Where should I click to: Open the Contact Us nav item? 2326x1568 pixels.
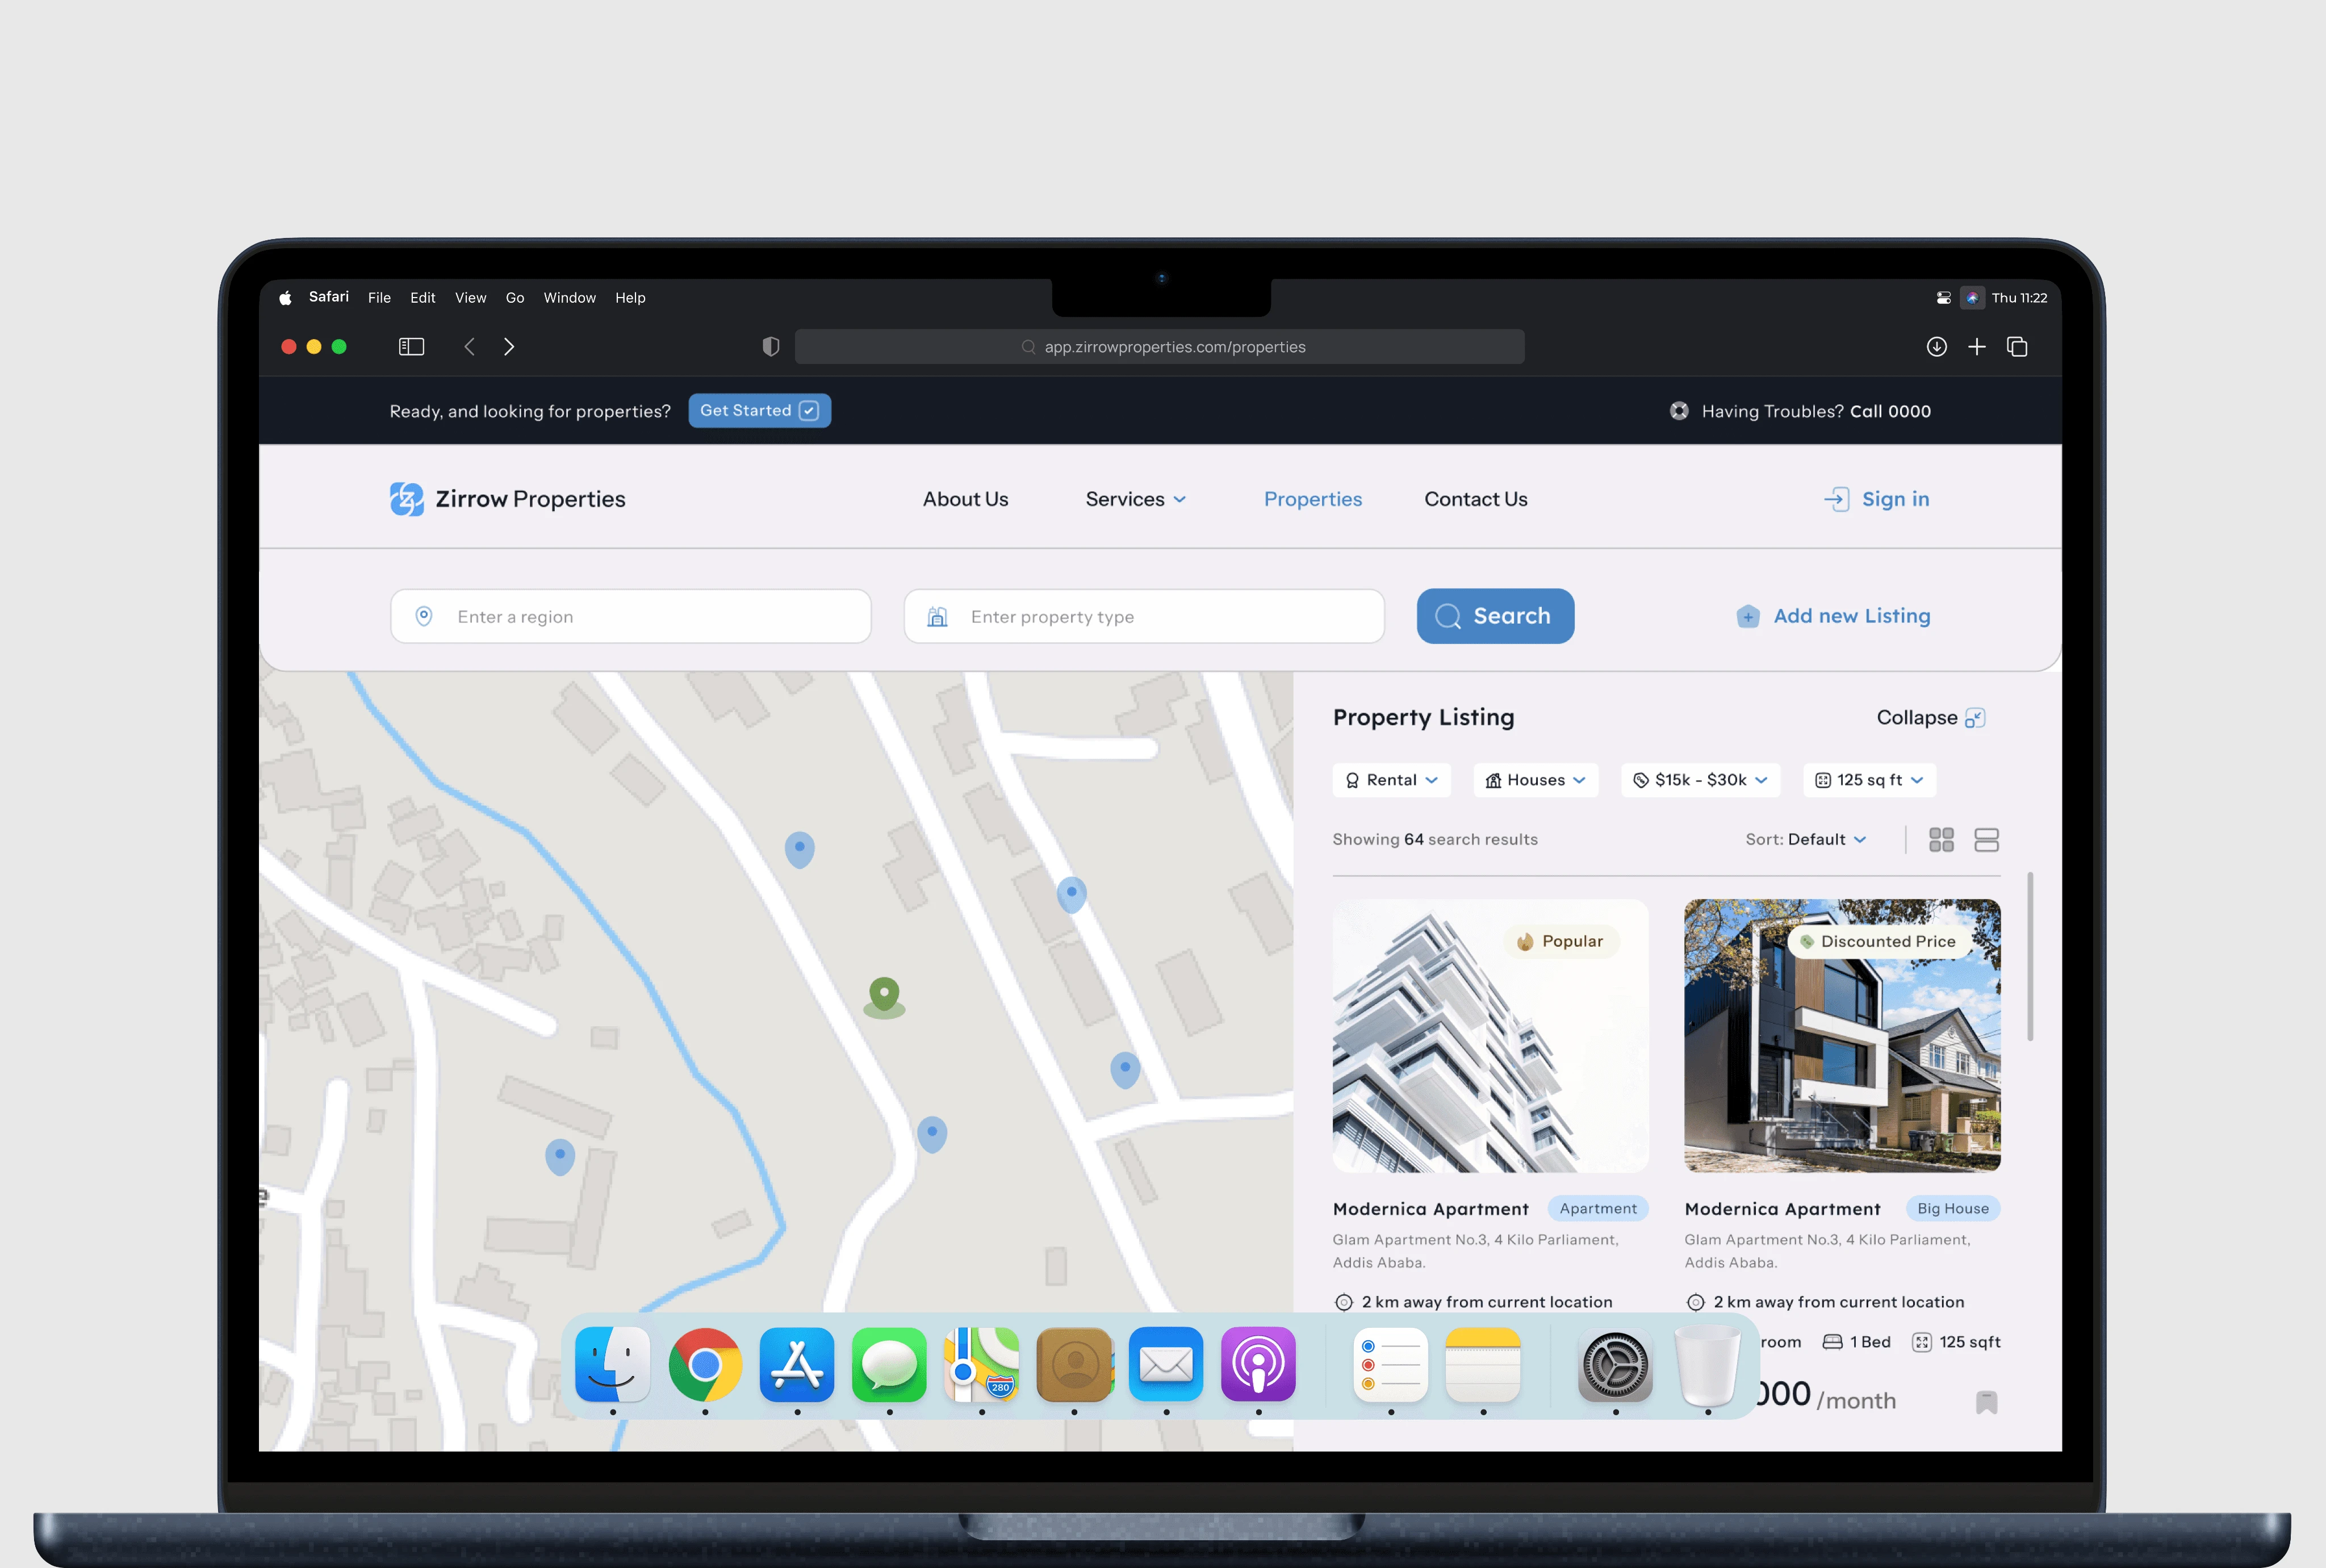coord(1475,499)
